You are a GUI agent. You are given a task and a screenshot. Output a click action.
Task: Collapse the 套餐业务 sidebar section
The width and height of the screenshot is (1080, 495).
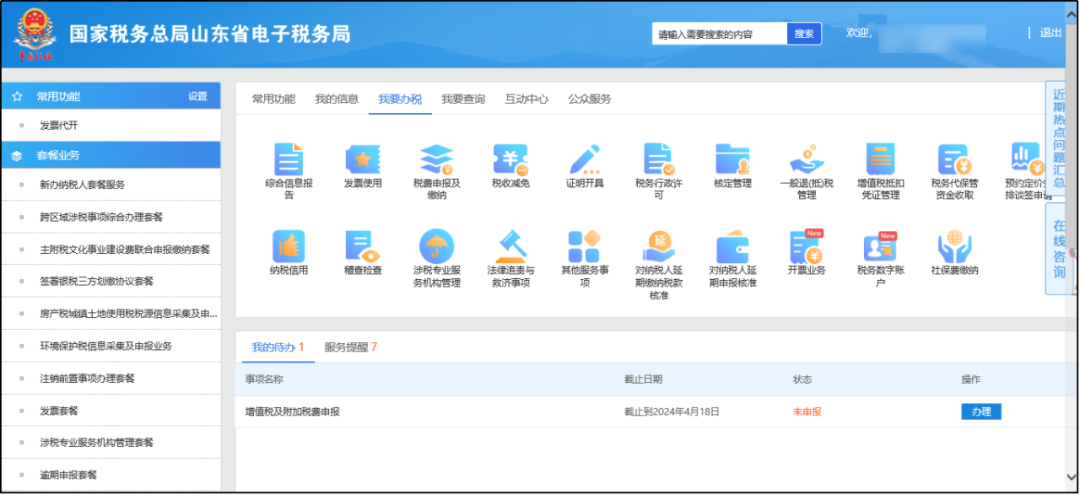(110, 156)
